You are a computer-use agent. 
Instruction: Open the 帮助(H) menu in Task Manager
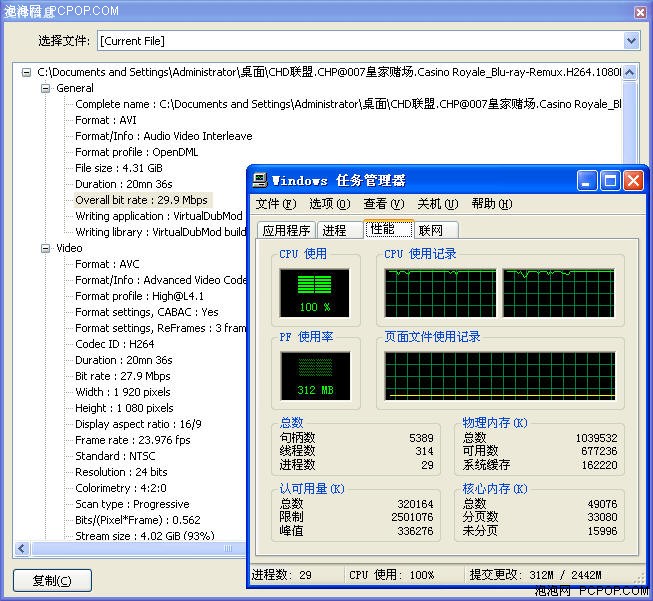(x=492, y=204)
